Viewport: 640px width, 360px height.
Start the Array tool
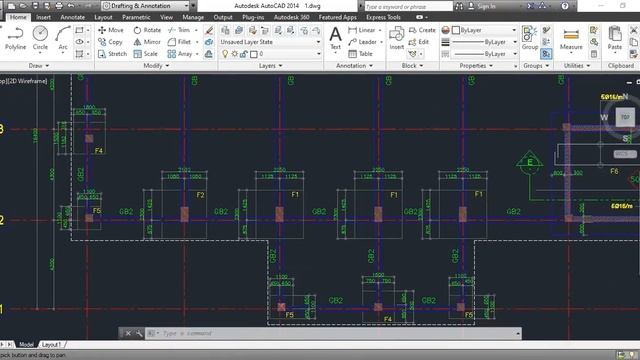click(180, 53)
